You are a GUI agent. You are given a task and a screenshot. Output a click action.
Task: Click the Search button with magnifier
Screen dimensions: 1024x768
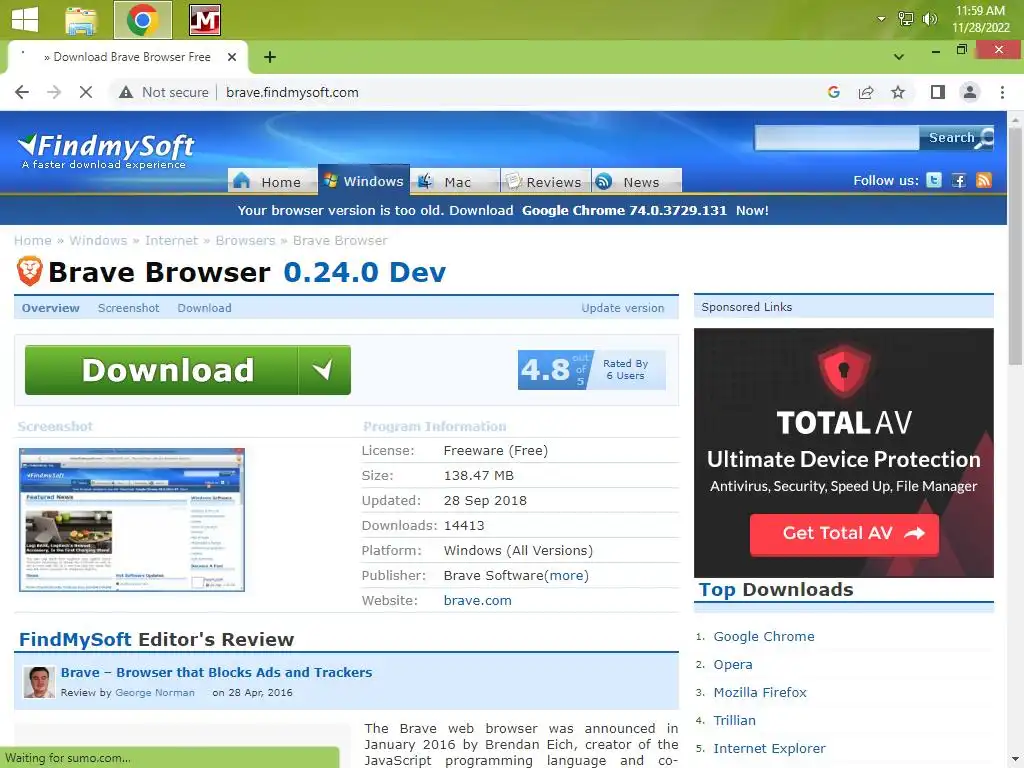pos(957,138)
